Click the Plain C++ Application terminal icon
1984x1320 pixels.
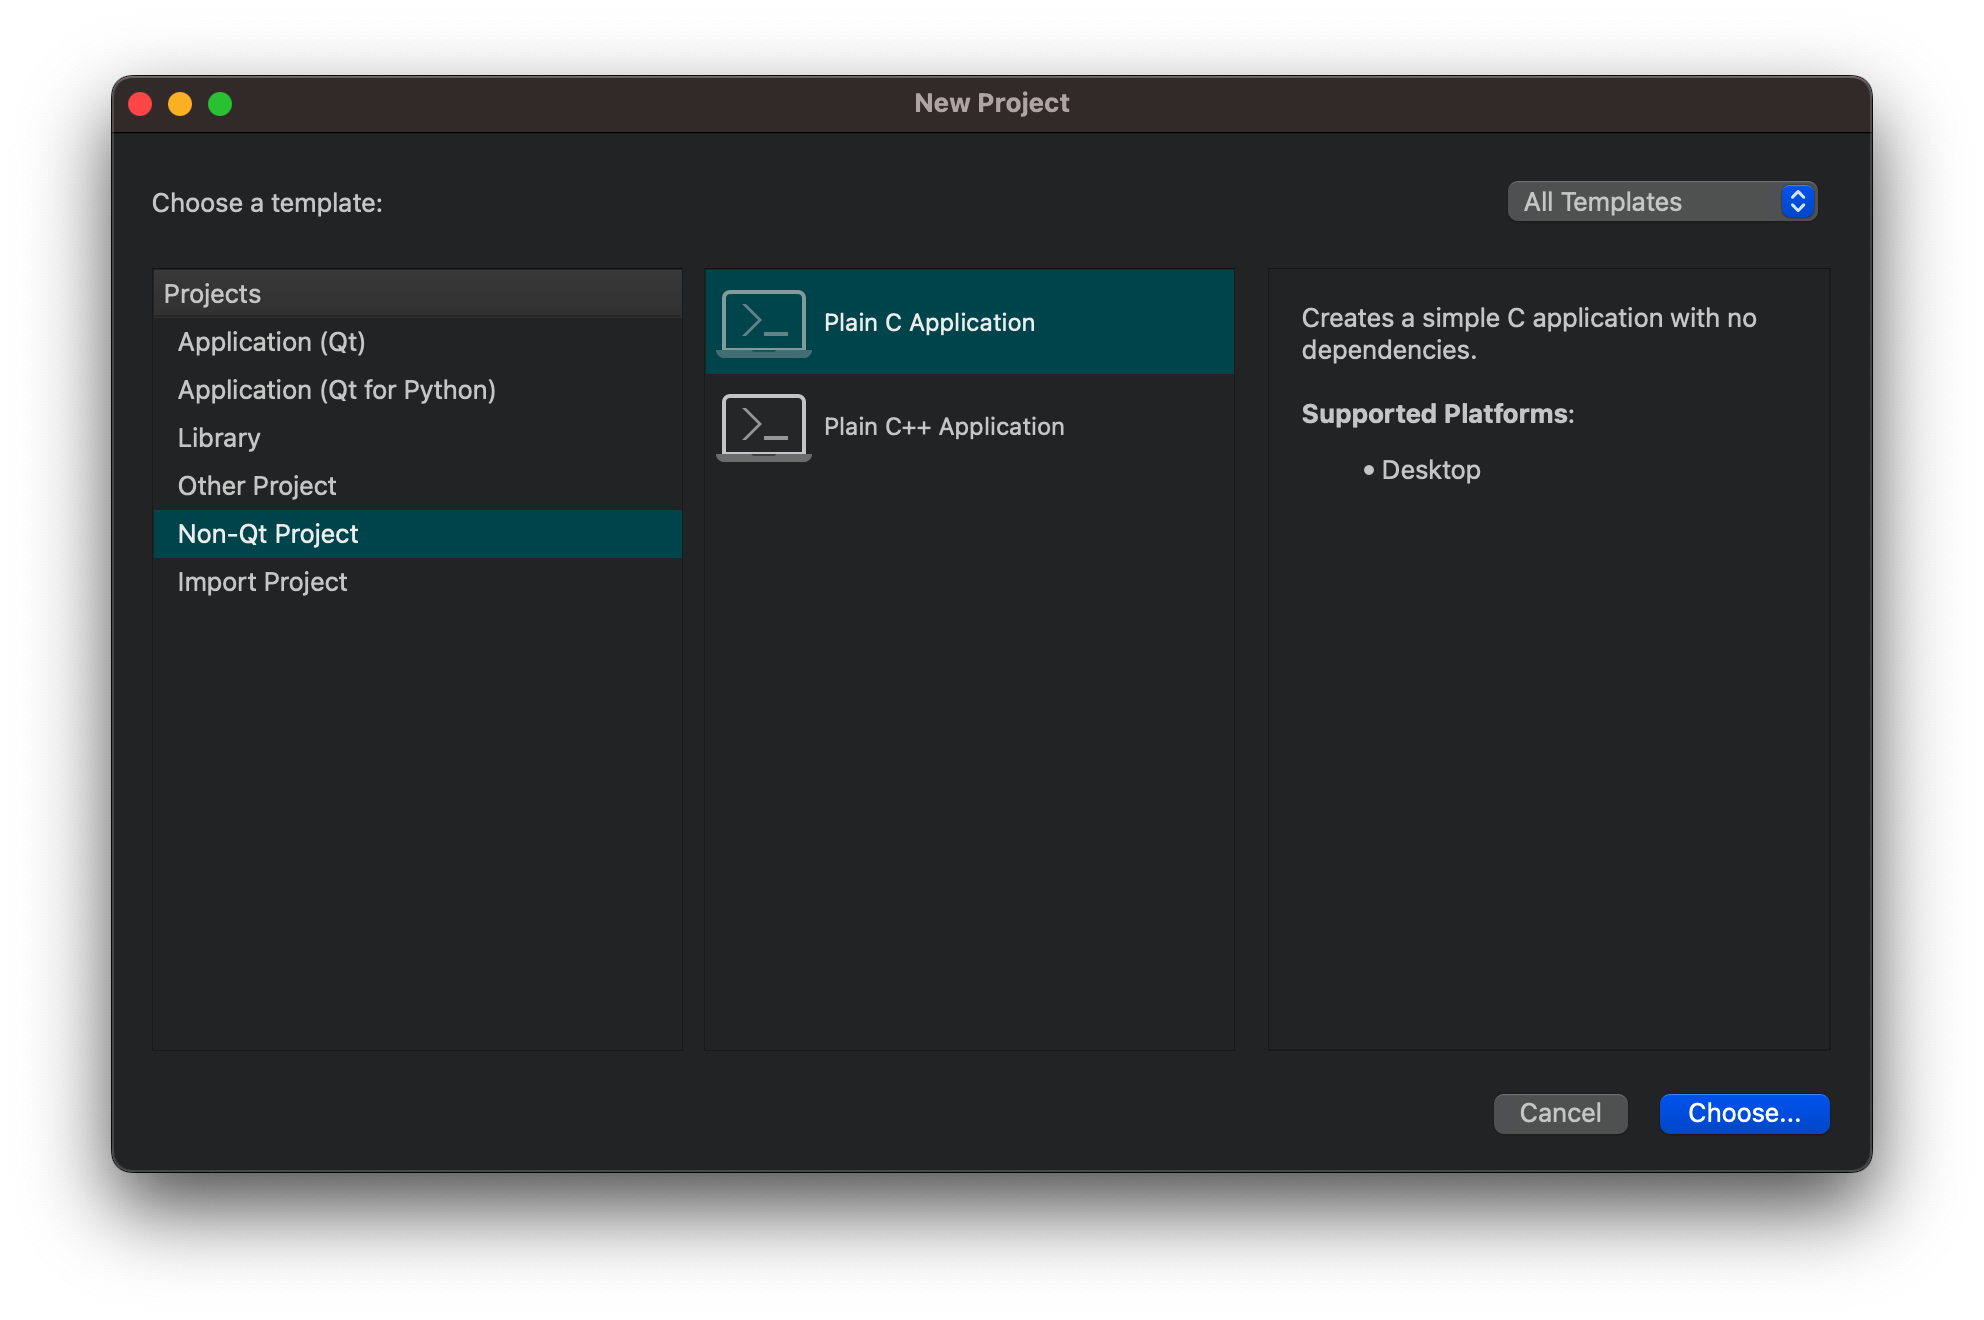pos(763,426)
